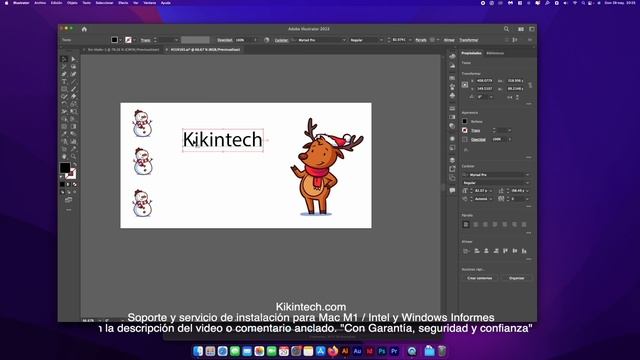Toggle the reference point locator in Transformar
The image size is (640, 360).
(465, 84)
